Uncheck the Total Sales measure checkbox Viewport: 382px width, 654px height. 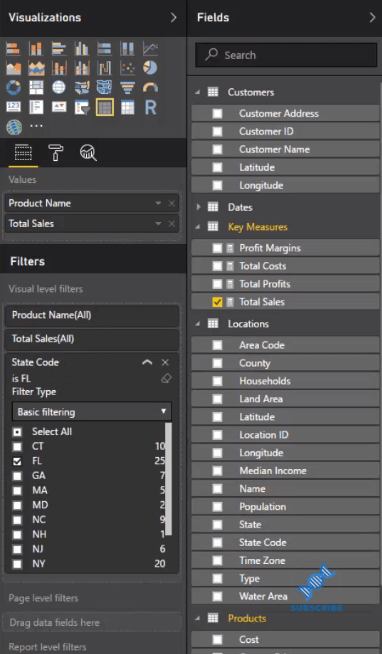[217, 302]
